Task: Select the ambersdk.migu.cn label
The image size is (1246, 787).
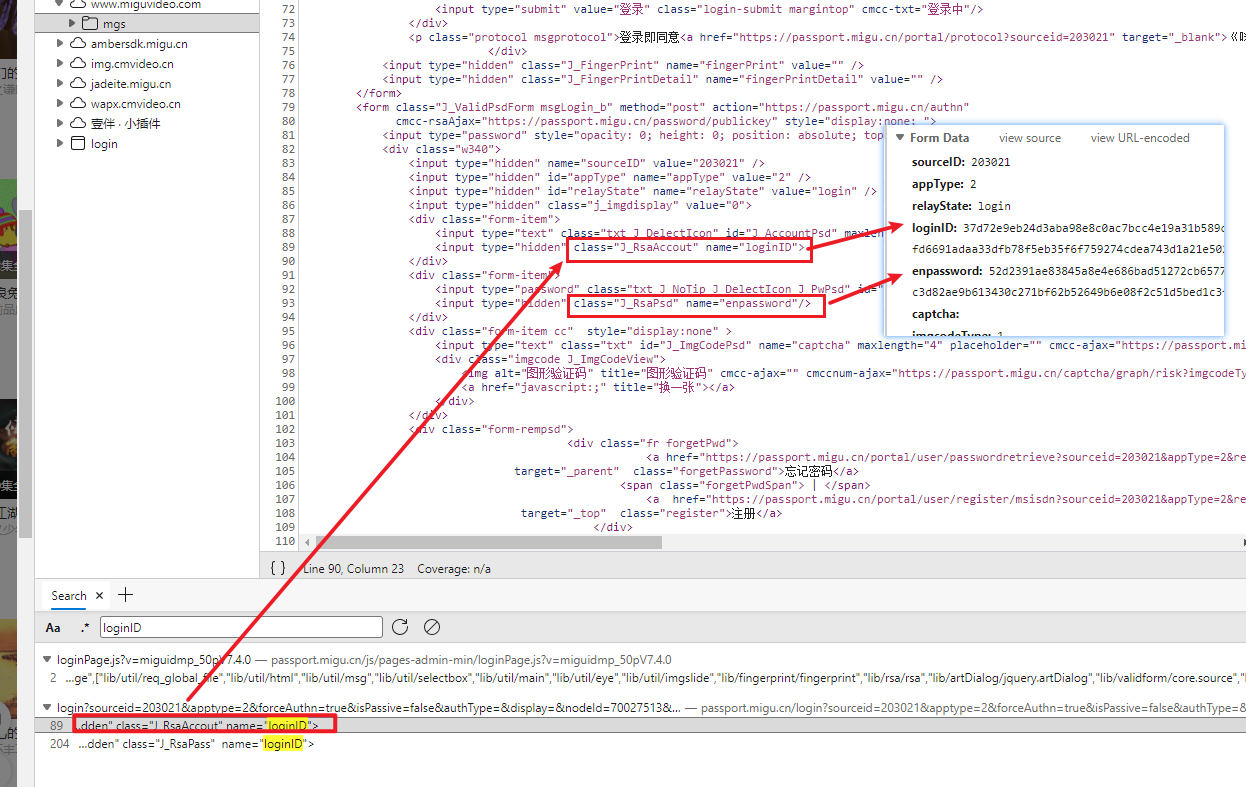Action: pyautogui.click(x=139, y=44)
